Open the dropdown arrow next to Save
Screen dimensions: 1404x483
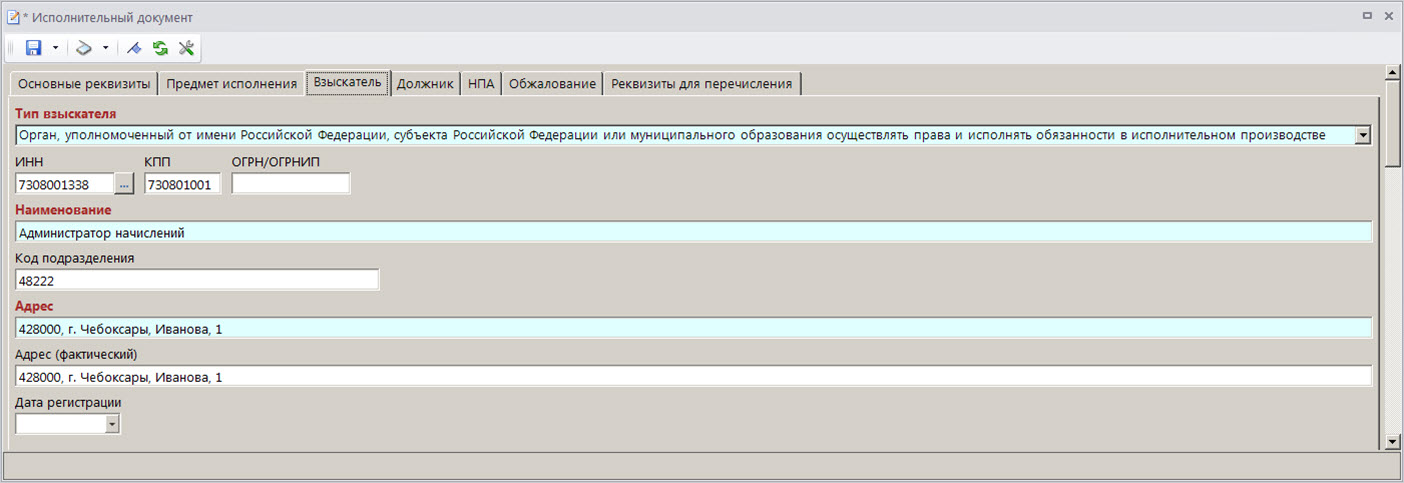point(55,48)
